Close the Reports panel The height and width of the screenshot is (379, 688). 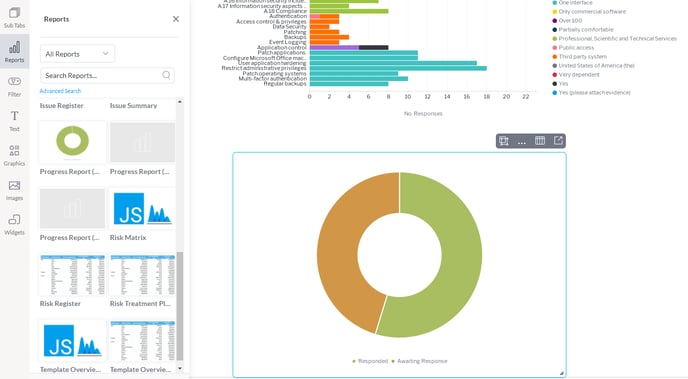[176, 19]
